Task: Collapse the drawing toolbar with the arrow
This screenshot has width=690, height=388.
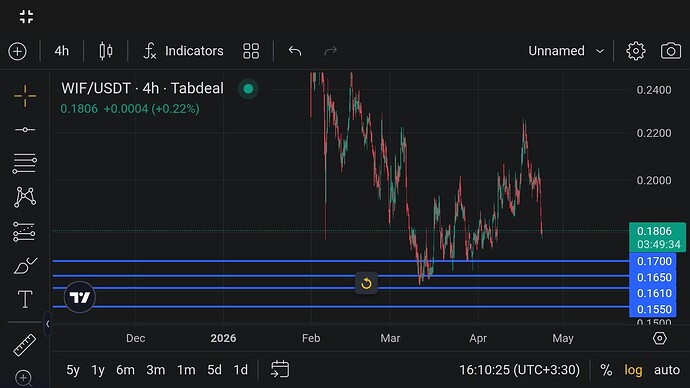Action: 48,324
